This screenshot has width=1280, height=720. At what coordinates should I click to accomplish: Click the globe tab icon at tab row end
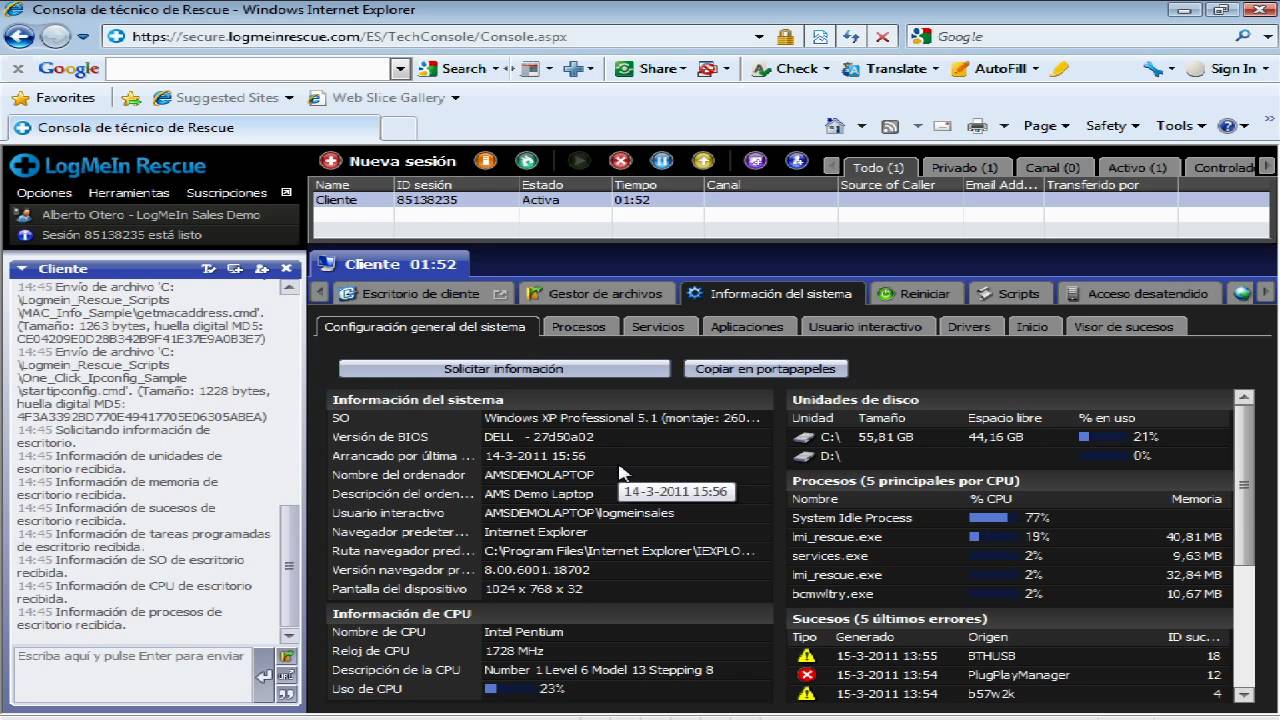click(1243, 293)
